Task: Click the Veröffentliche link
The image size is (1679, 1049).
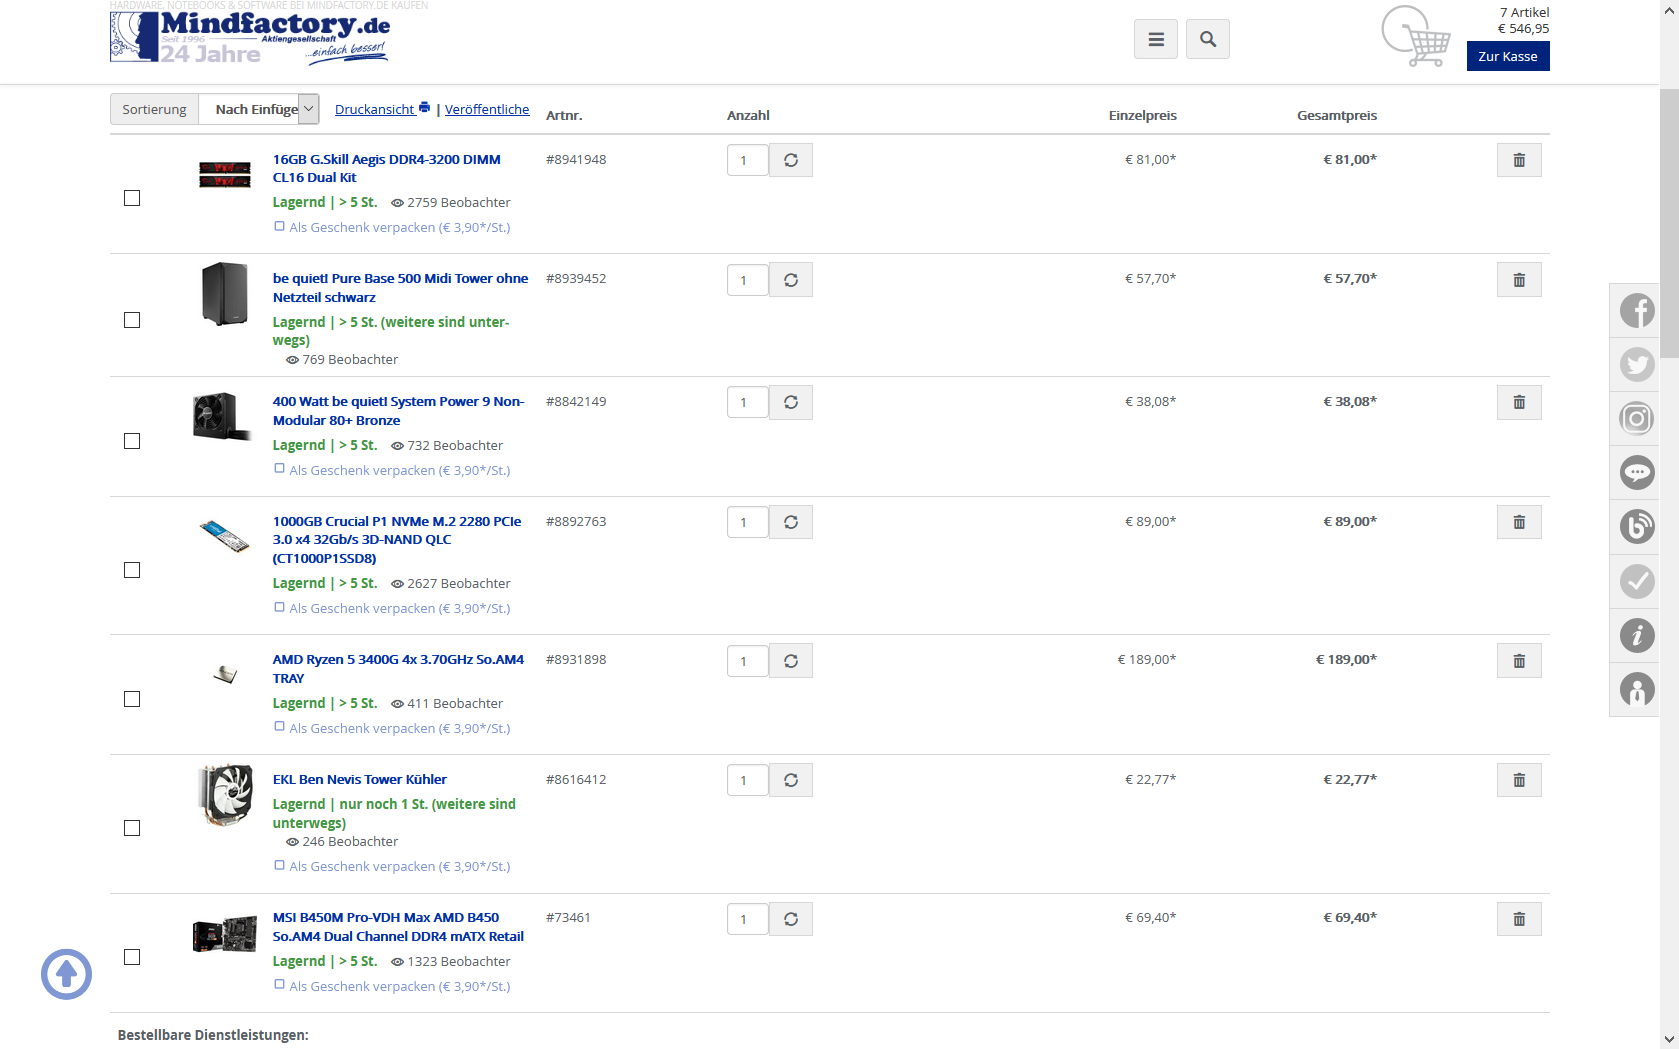Action: pos(487,109)
